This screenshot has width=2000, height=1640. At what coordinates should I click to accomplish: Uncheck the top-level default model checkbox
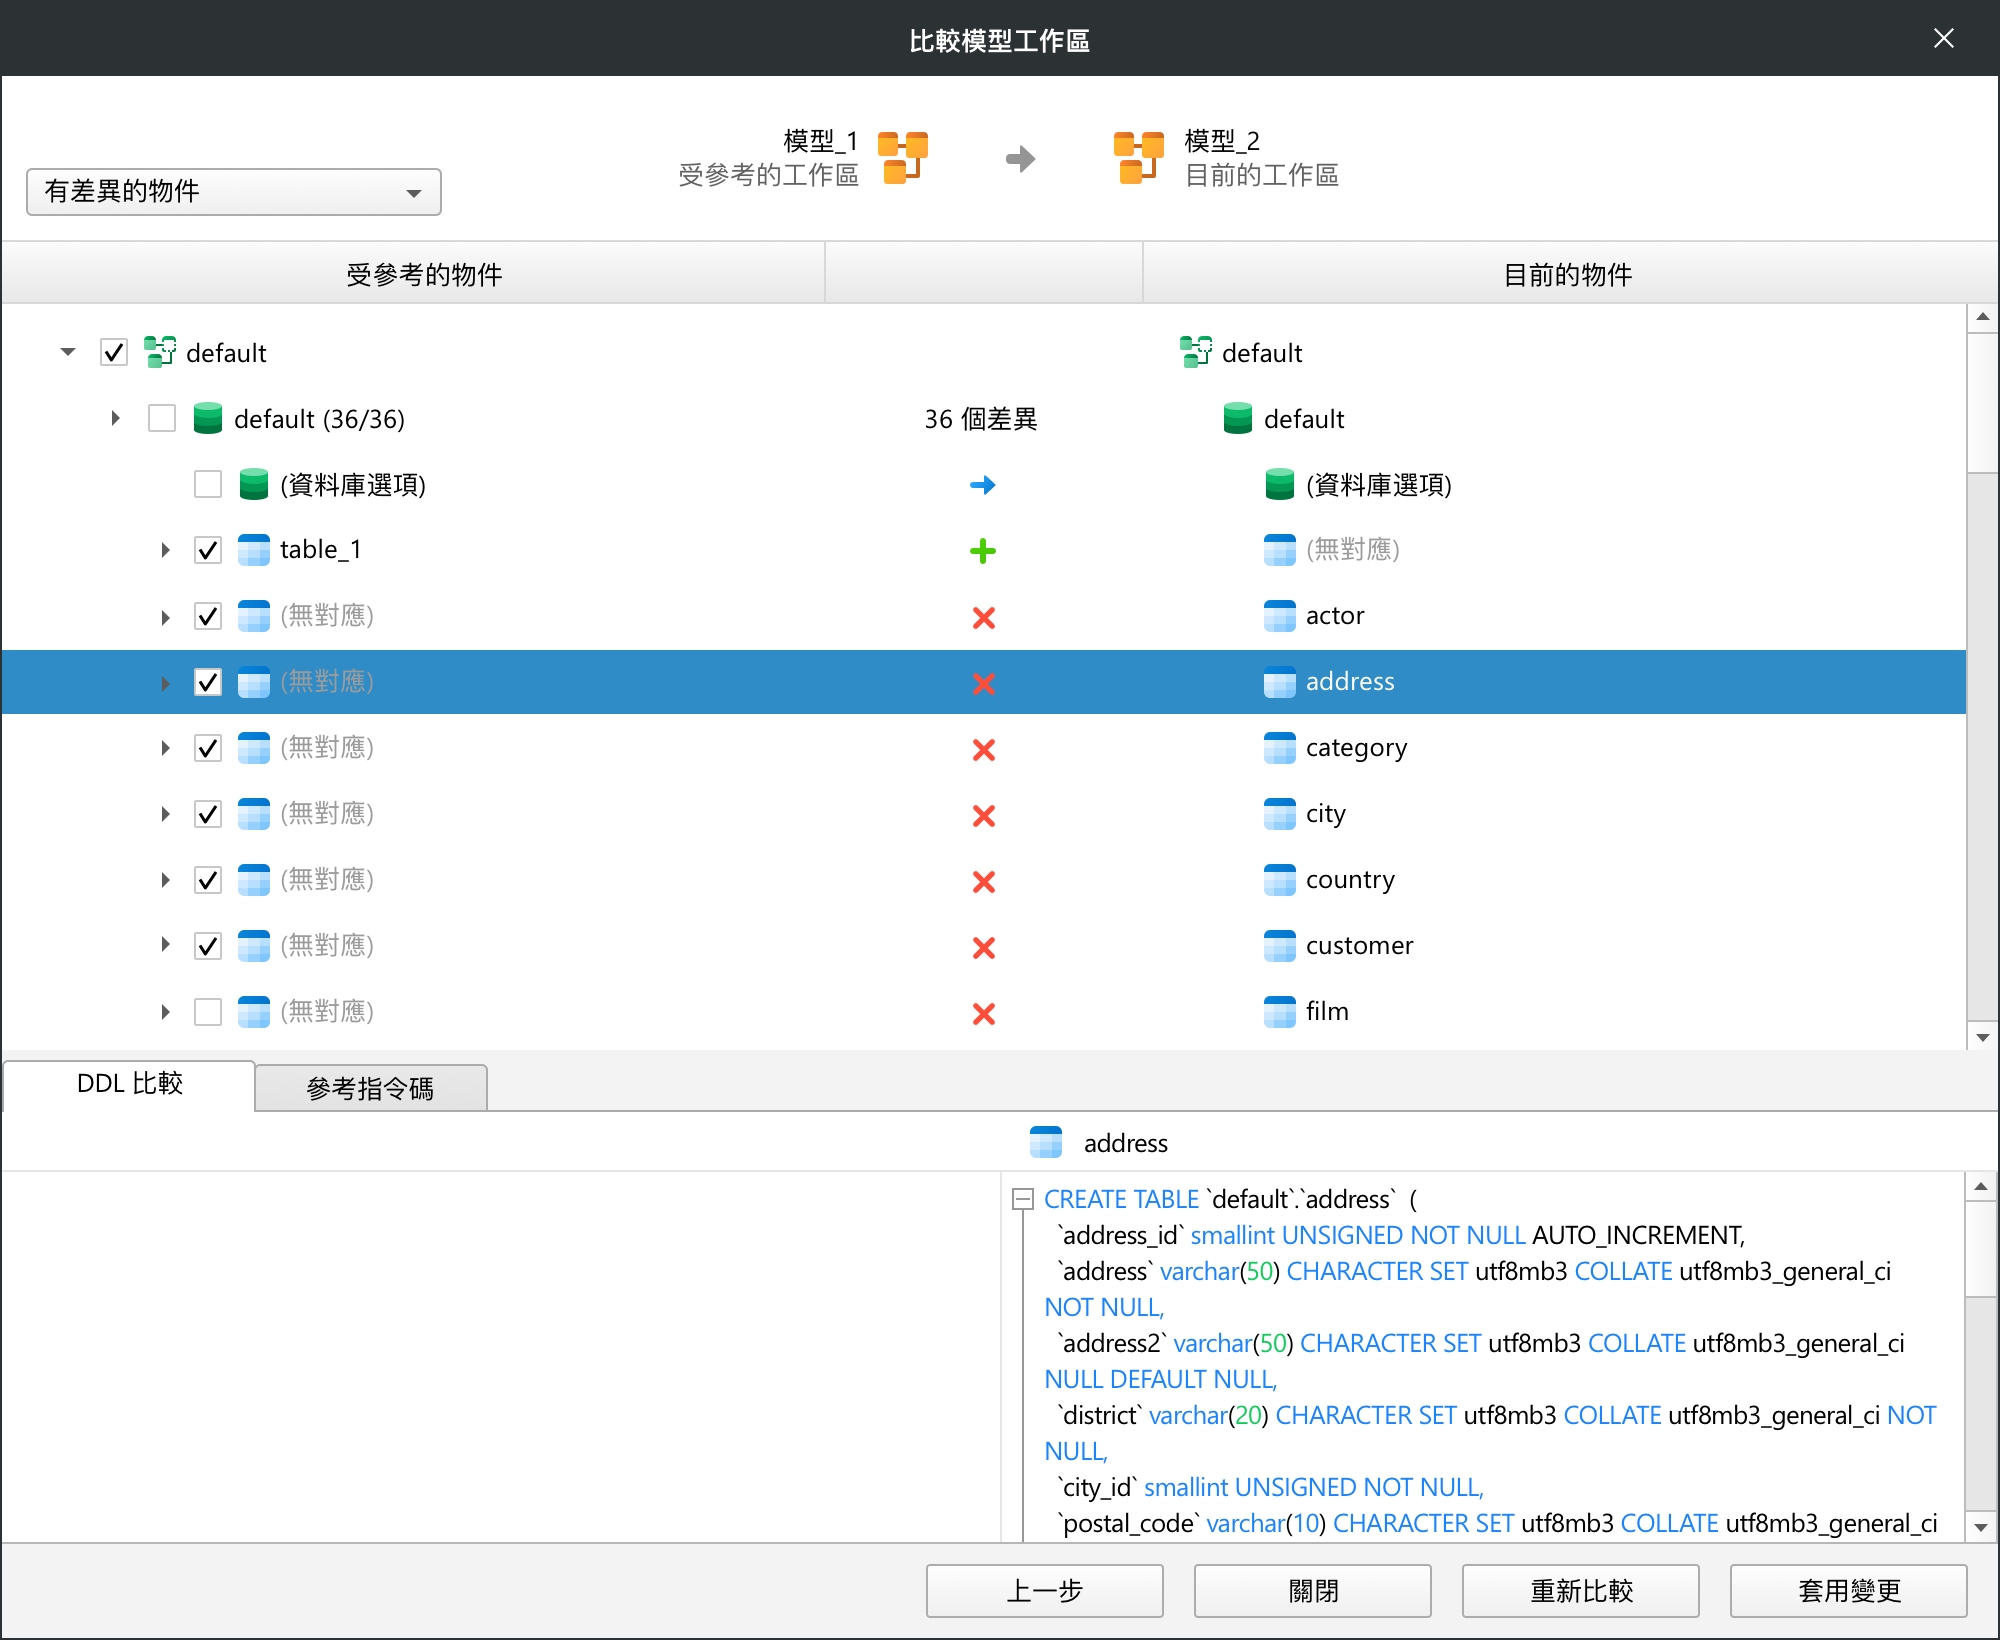114,352
